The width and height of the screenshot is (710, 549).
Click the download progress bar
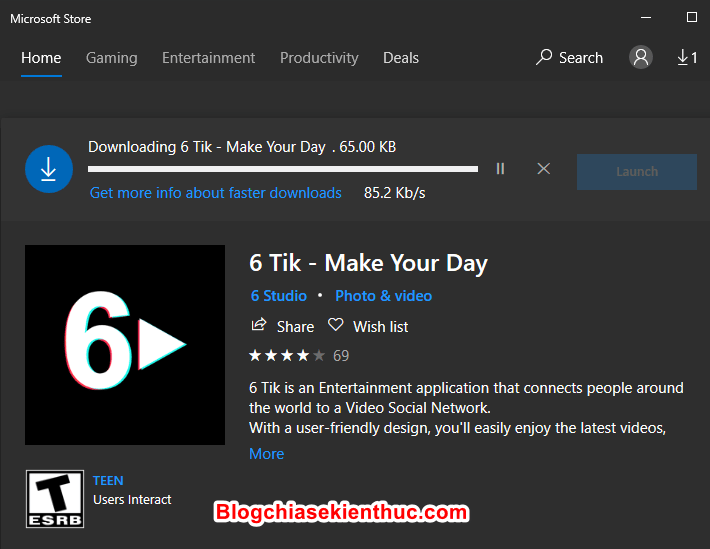(x=283, y=169)
